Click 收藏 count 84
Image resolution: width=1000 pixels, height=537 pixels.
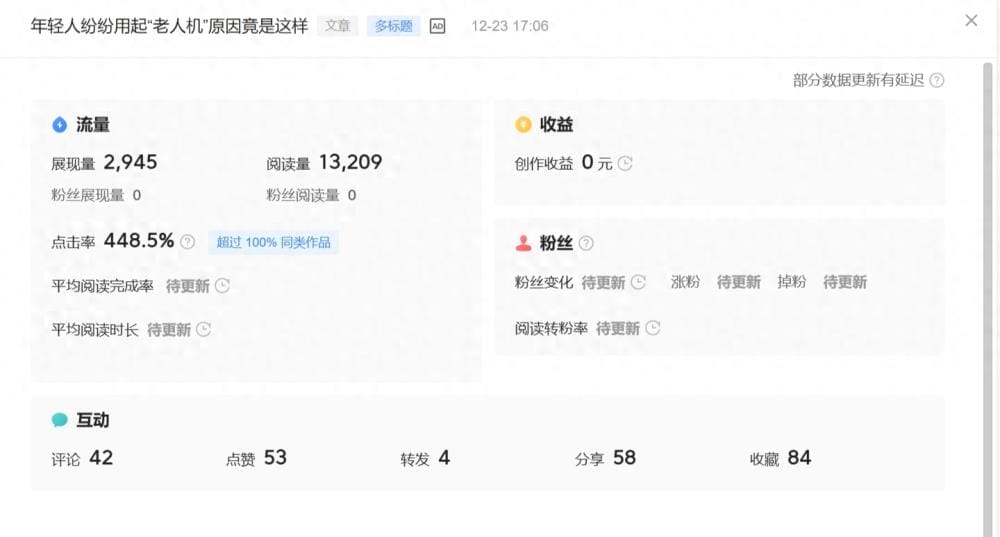[x=799, y=458]
